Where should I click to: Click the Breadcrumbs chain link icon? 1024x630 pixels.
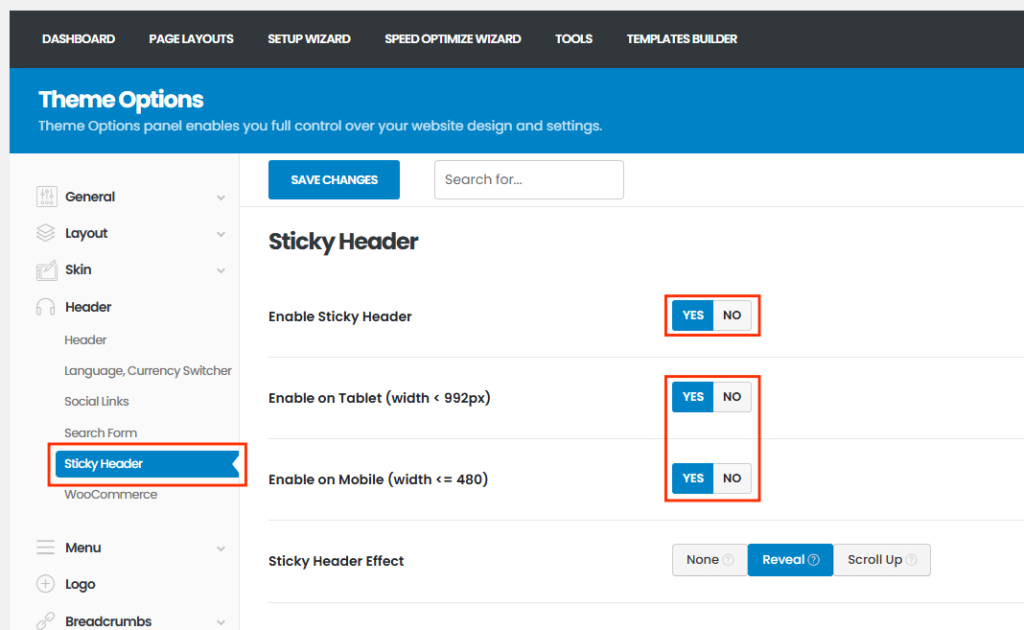coord(46,621)
